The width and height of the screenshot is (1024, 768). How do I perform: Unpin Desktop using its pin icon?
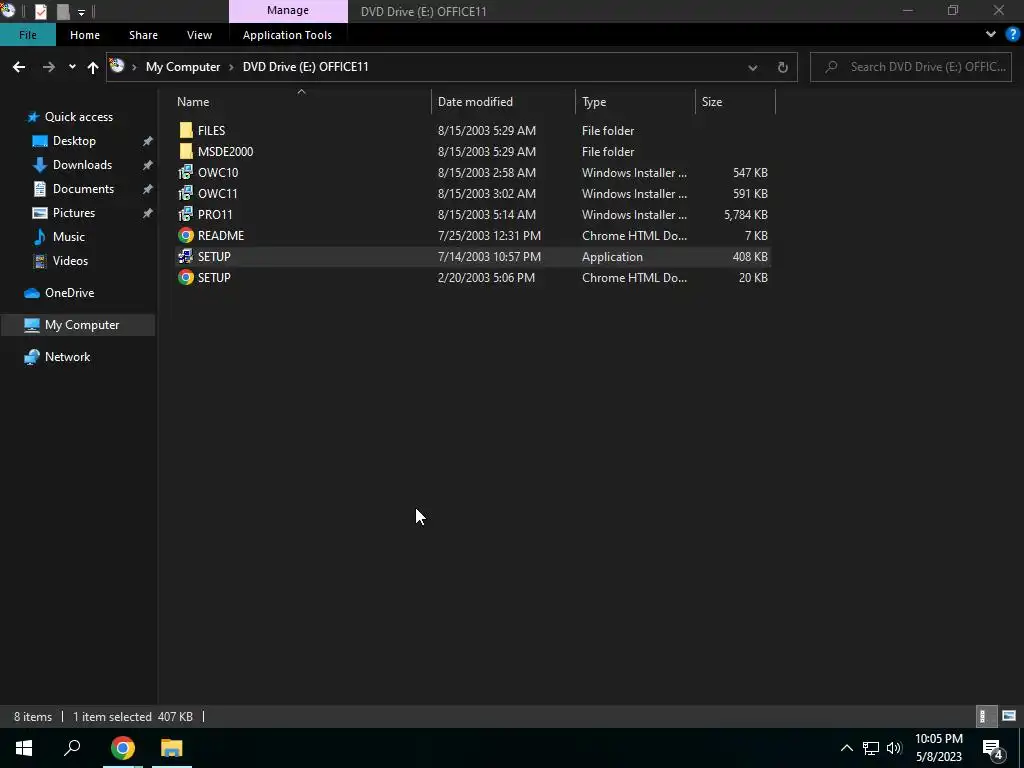[x=148, y=141]
